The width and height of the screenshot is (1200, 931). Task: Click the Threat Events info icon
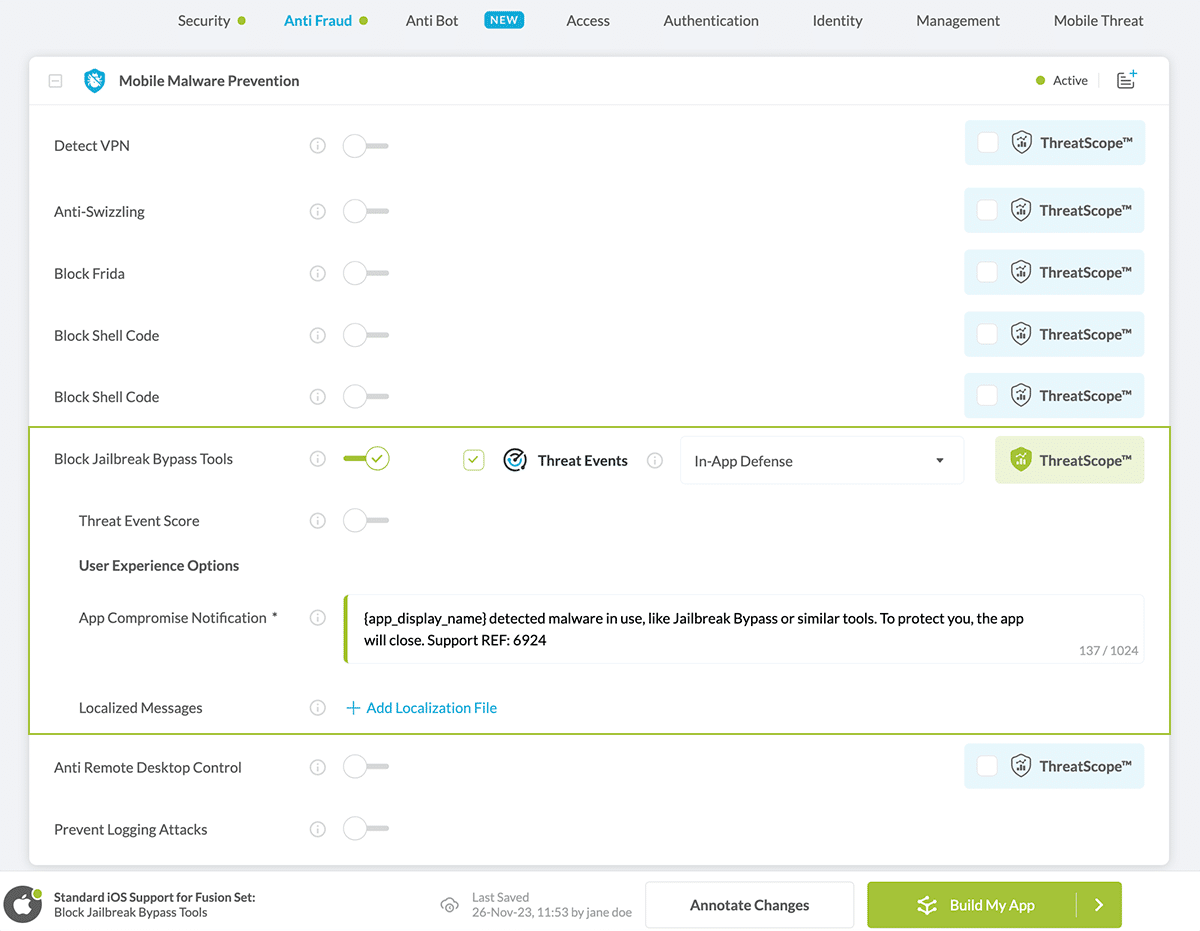pyautogui.click(x=655, y=461)
